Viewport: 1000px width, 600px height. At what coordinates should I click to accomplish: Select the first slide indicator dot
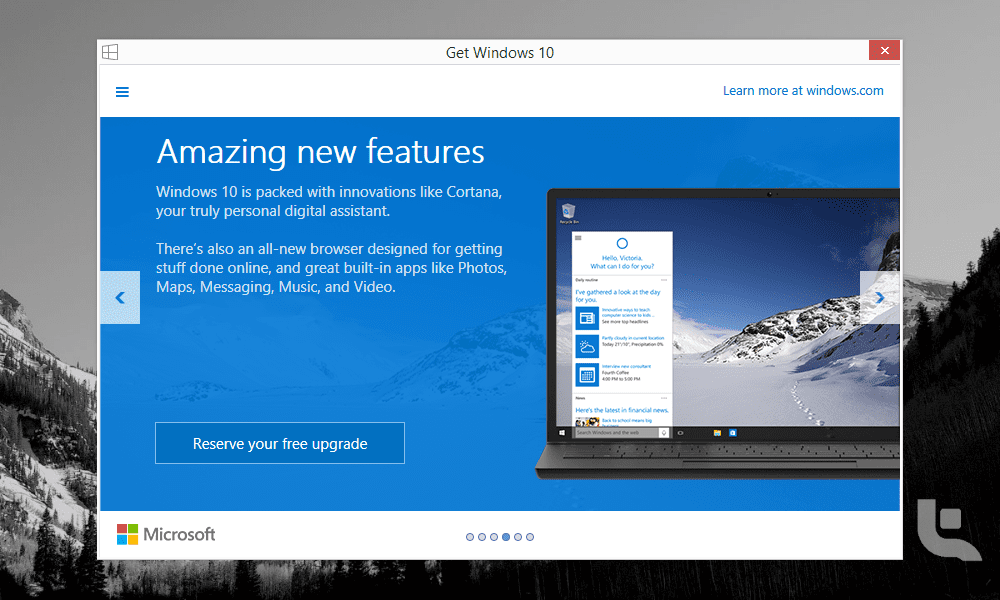click(470, 537)
